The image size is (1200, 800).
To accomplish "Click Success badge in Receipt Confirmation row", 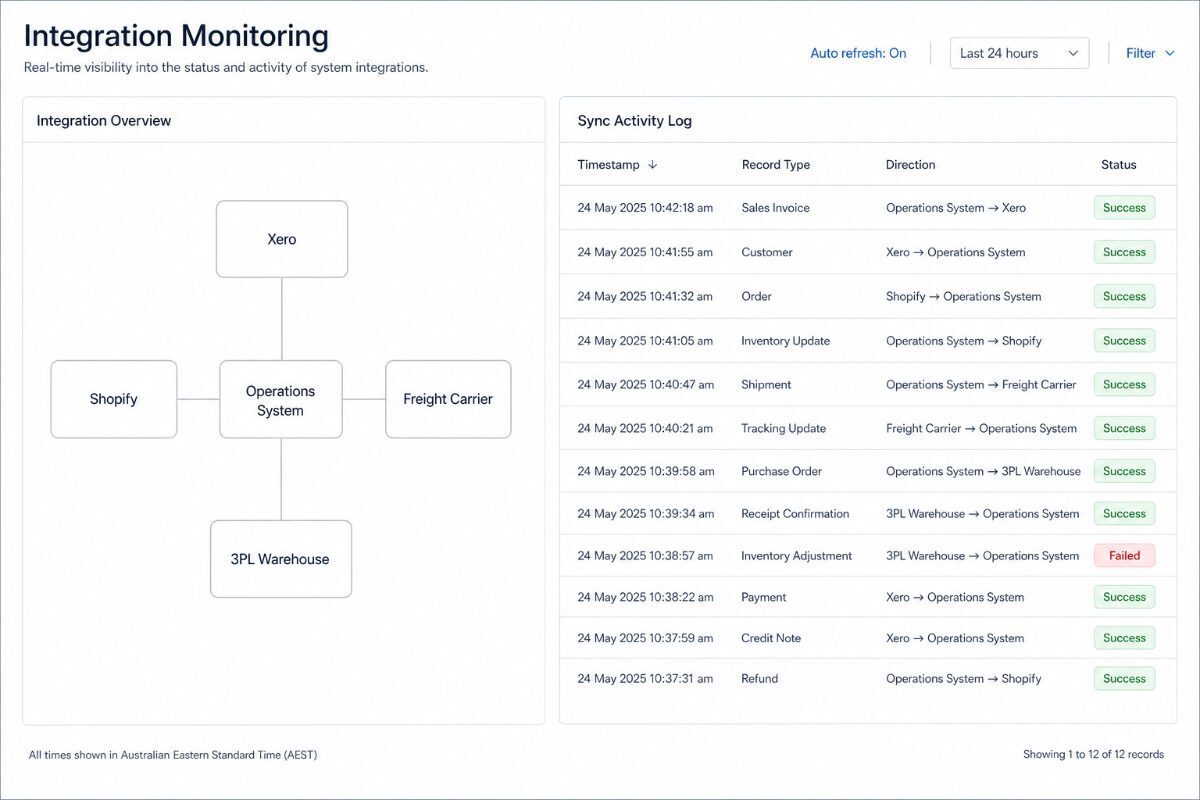I will point(1124,513).
